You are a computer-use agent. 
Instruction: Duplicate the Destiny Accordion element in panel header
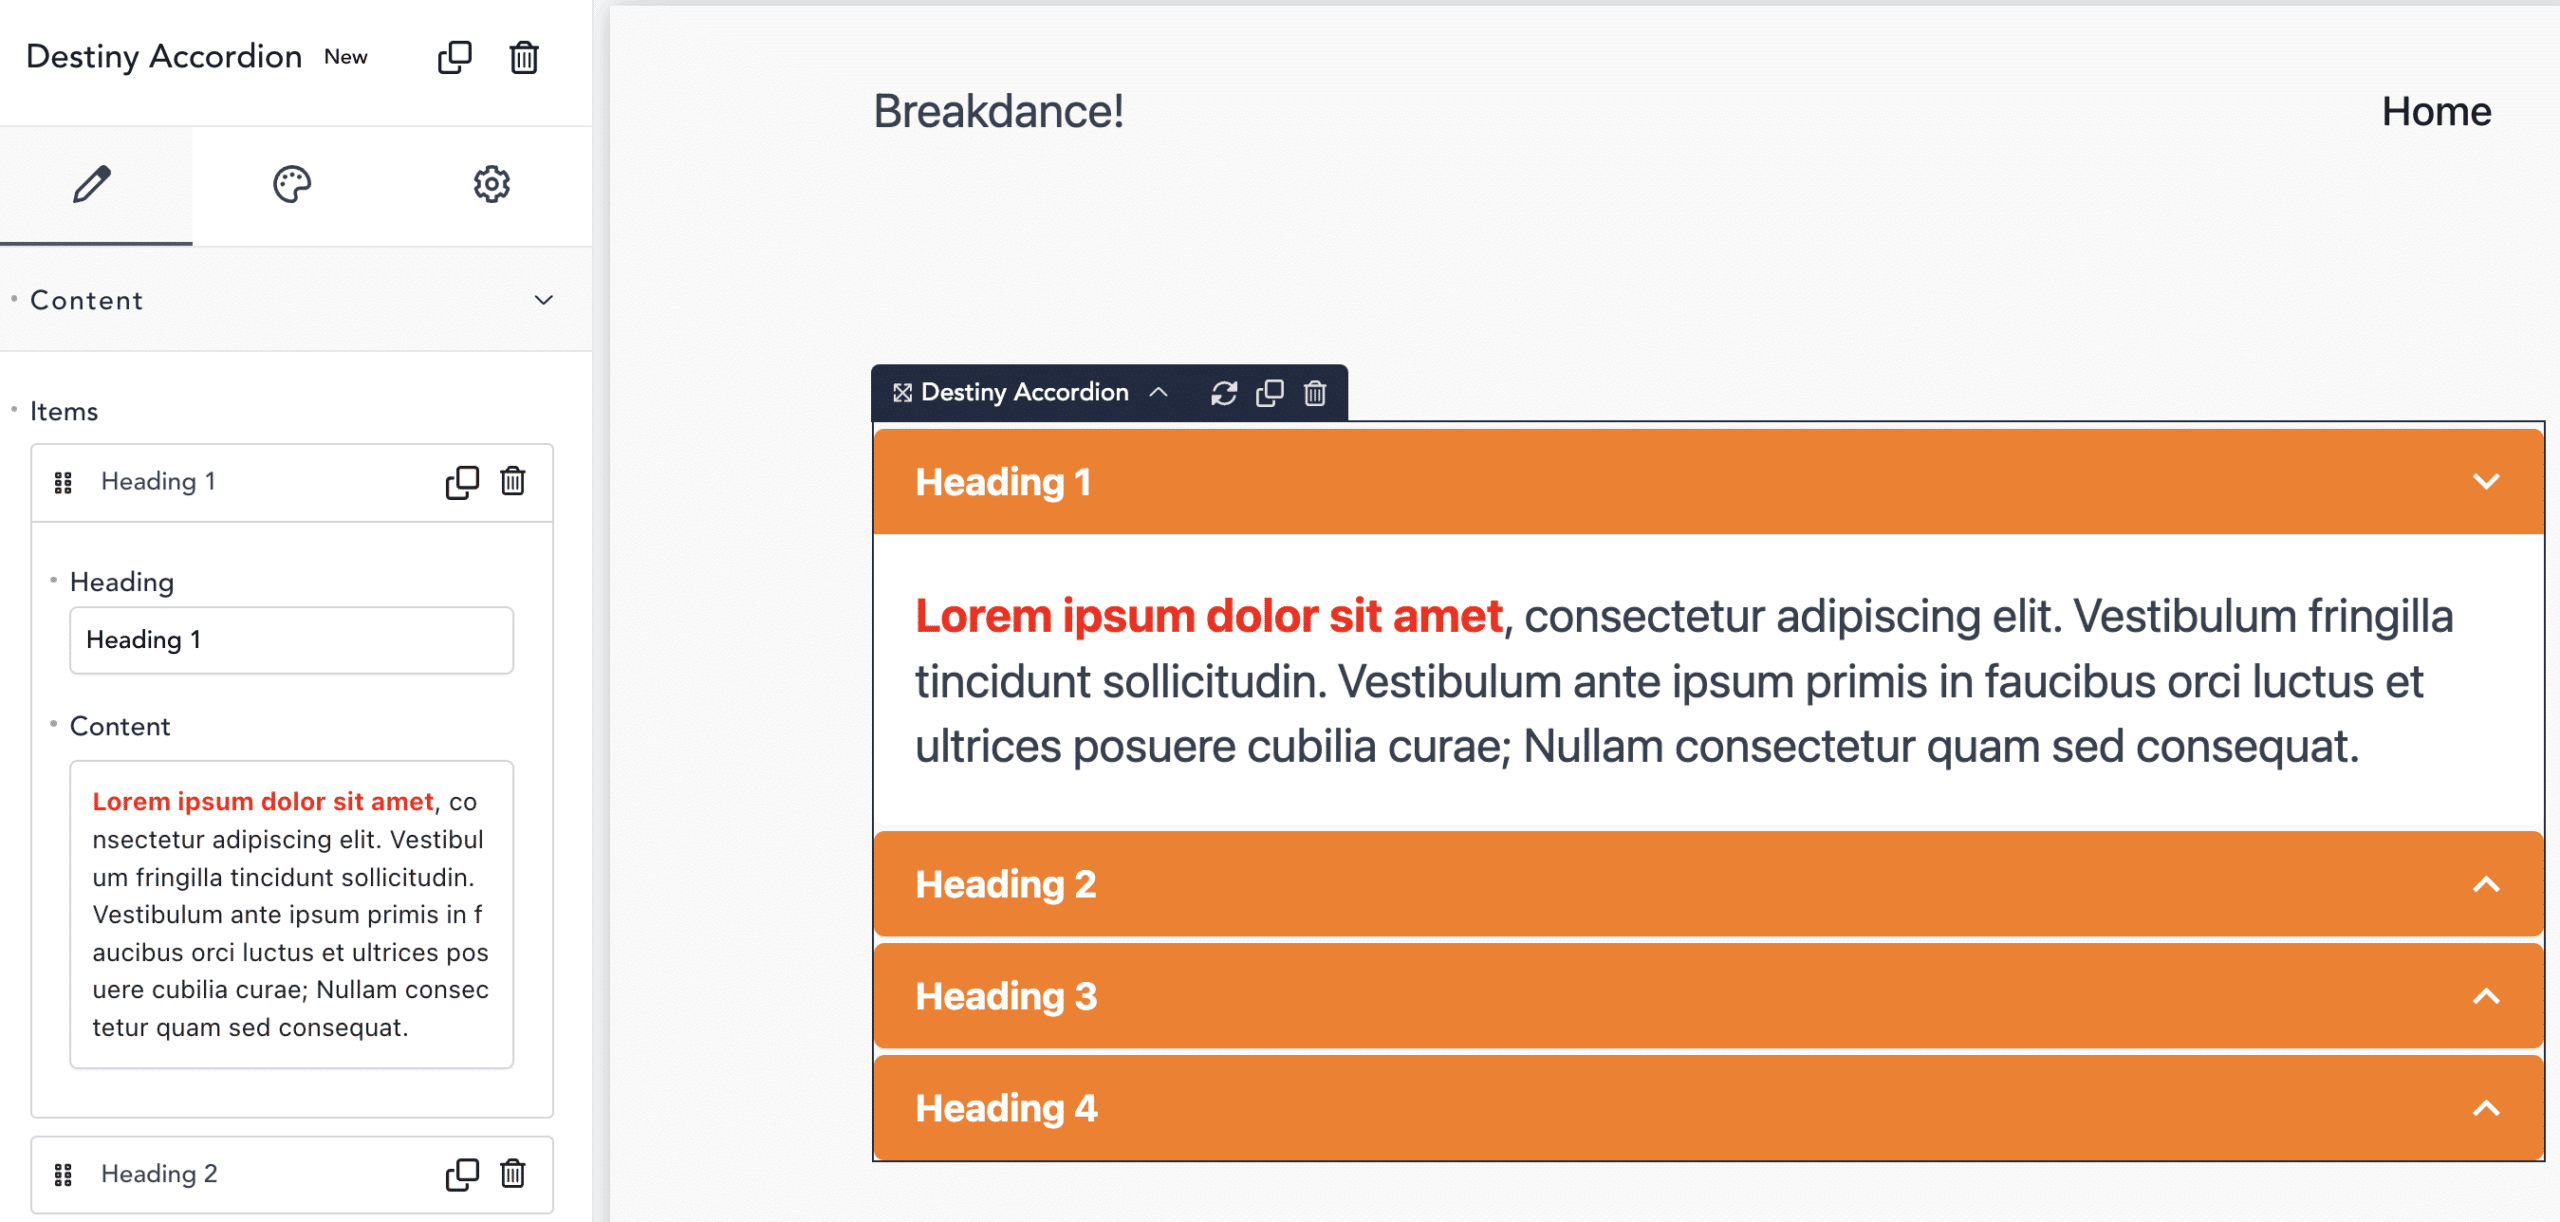tap(455, 57)
